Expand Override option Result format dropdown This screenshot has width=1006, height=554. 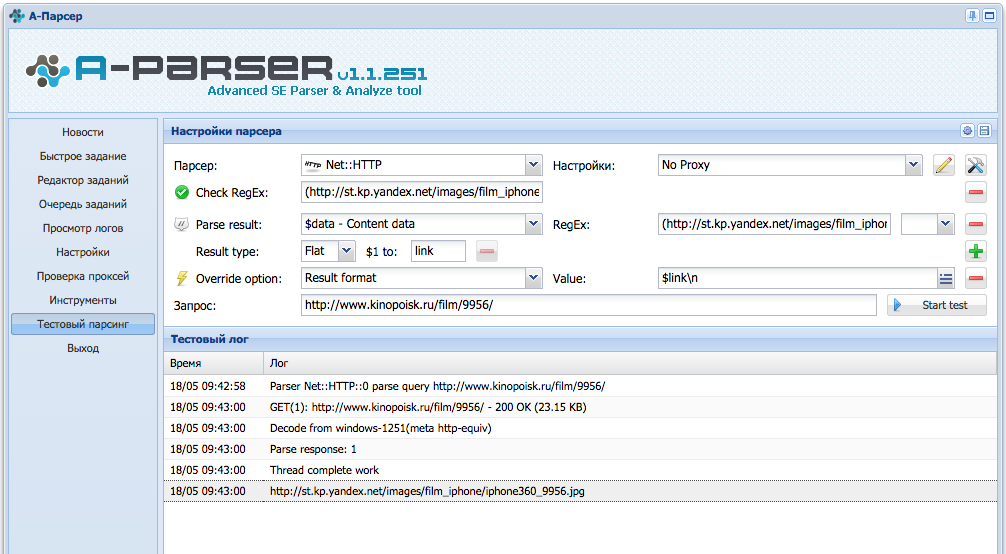(533, 278)
